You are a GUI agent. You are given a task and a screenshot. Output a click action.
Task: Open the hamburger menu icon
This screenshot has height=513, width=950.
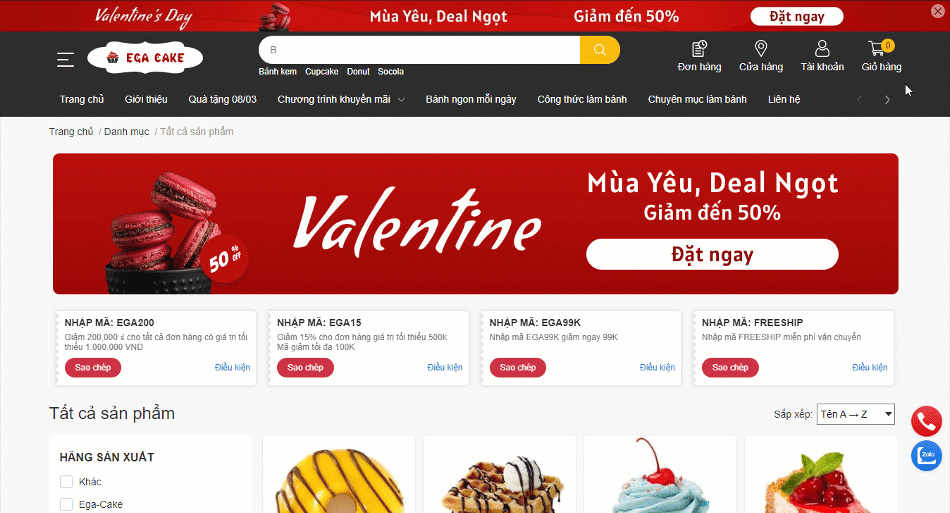tap(65, 59)
